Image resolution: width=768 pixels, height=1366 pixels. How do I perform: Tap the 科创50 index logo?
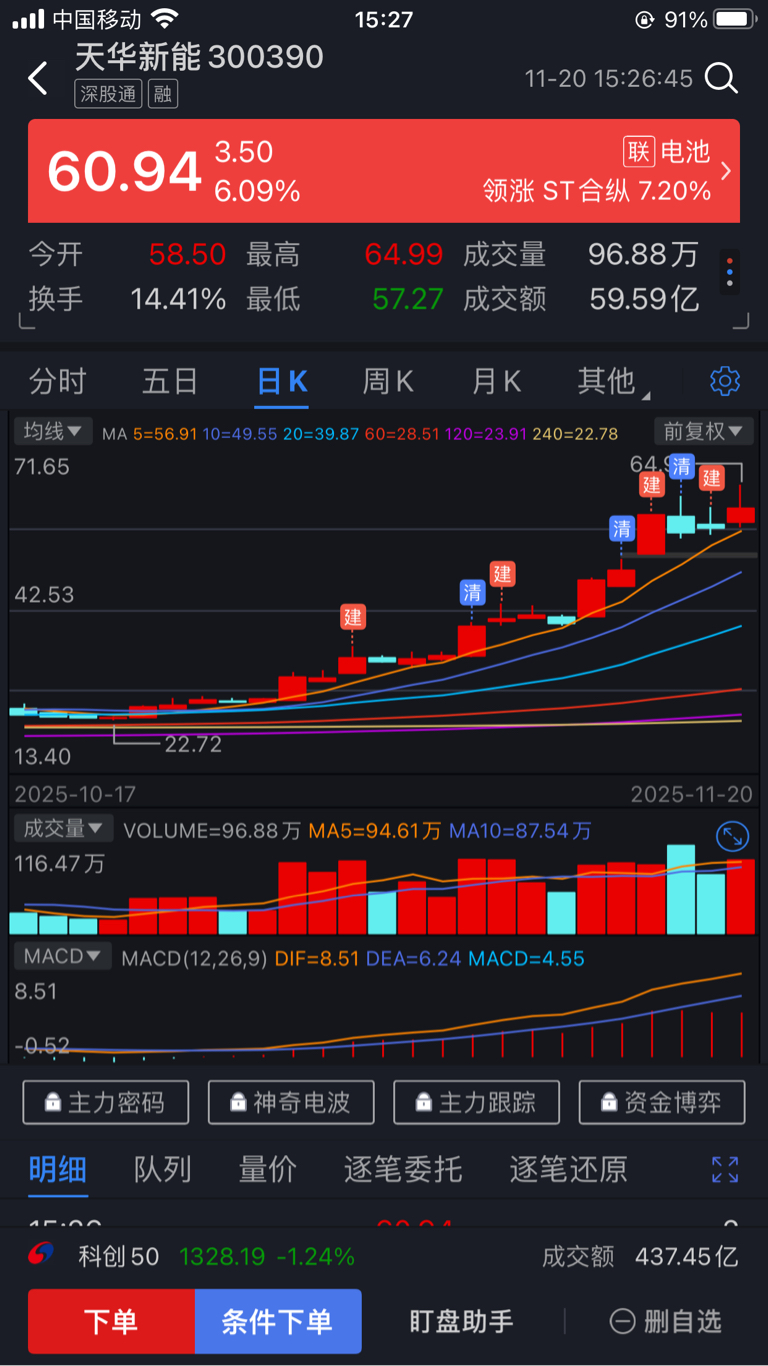tap(41, 1256)
